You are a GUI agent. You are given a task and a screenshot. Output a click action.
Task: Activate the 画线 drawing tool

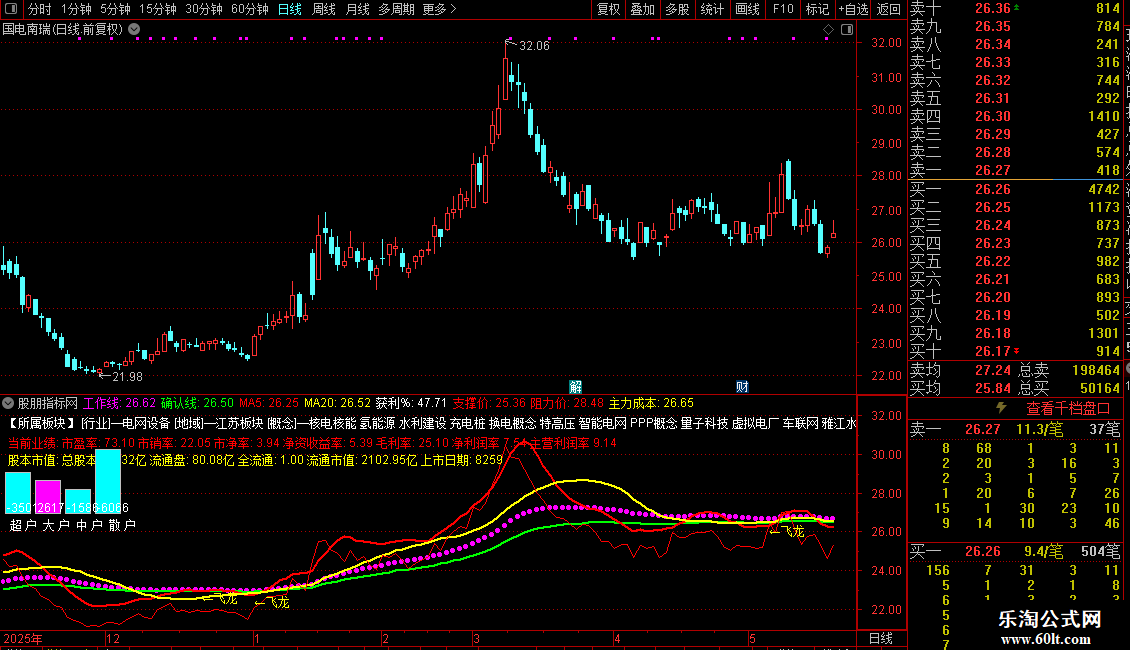coord(747,9)
